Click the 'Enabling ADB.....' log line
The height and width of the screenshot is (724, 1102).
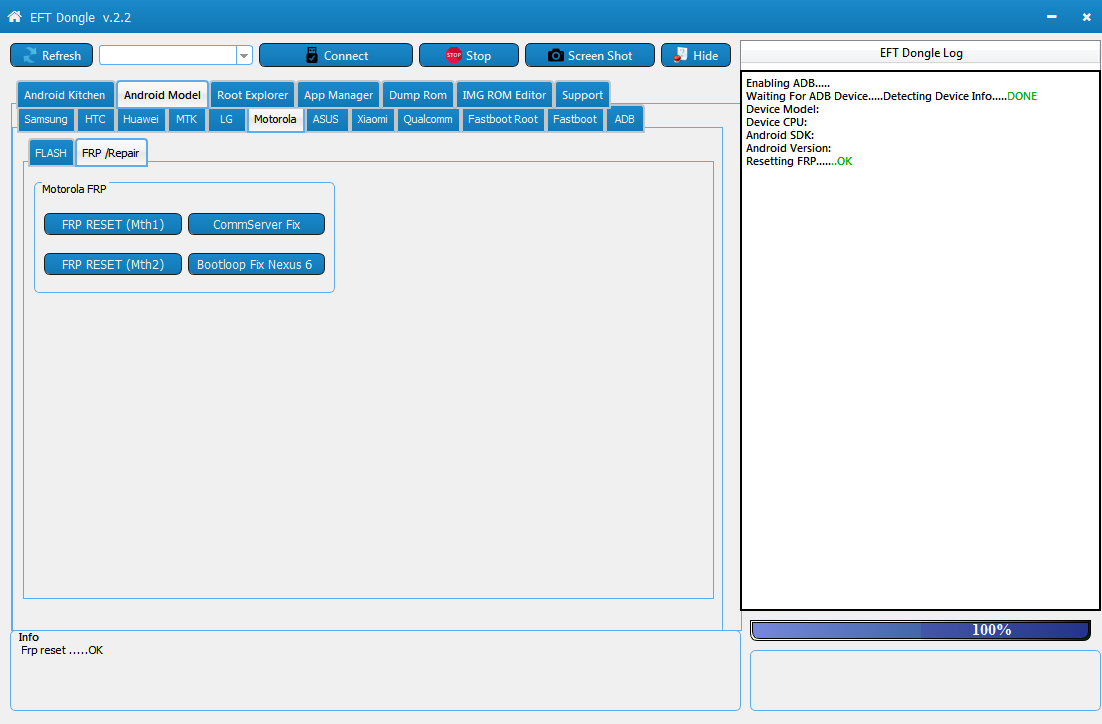[788, 84]
